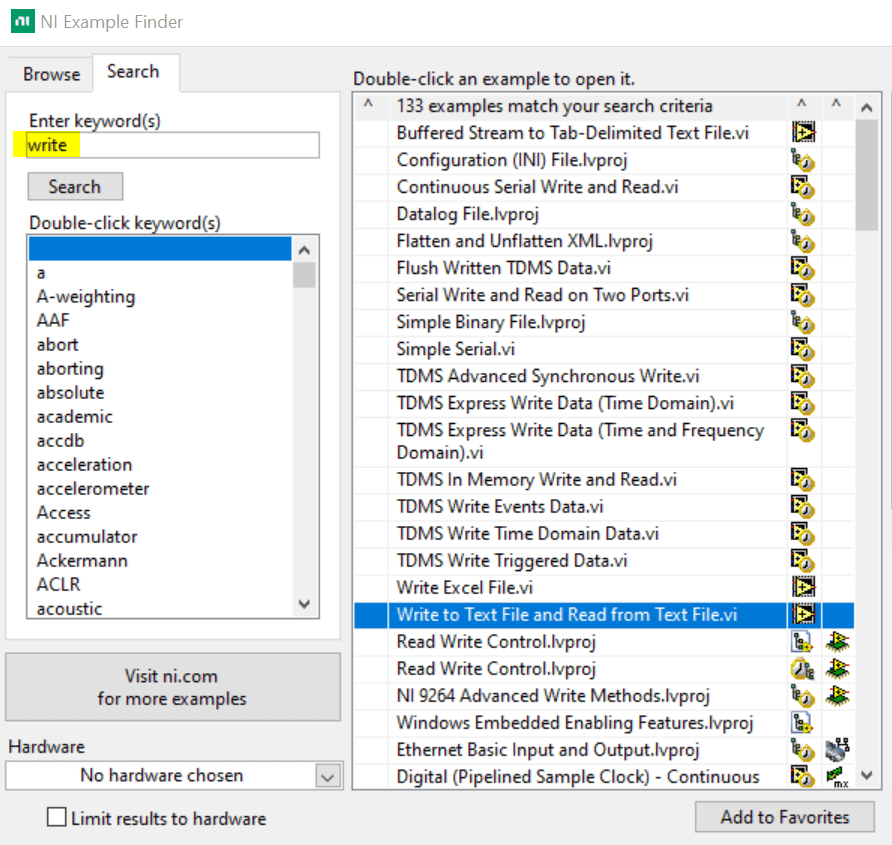
Task: Click the VI icon beside Write Excel File.vi
Action: (803, 587)
